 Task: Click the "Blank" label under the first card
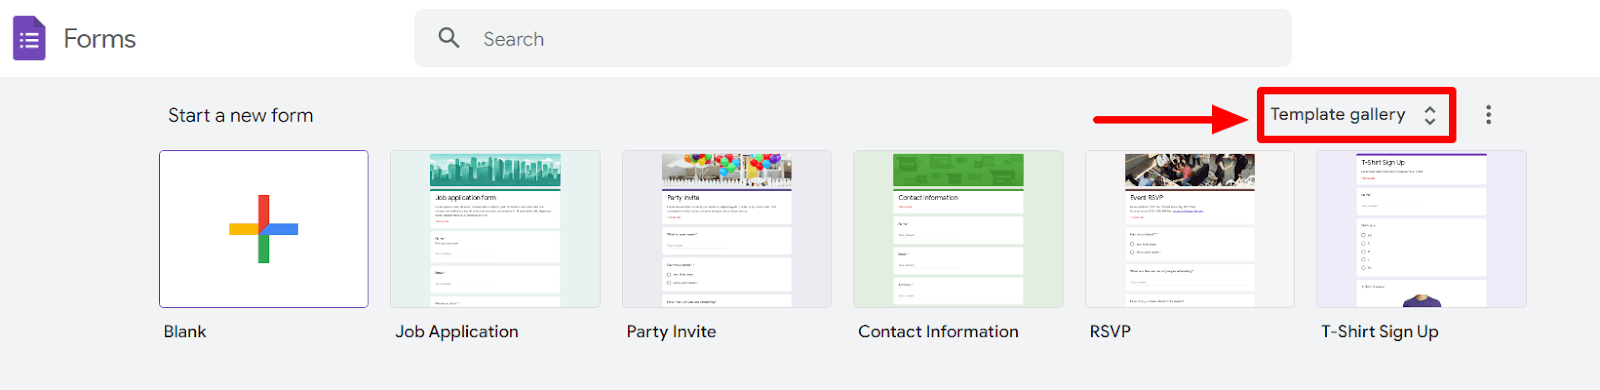coord(185,332)
